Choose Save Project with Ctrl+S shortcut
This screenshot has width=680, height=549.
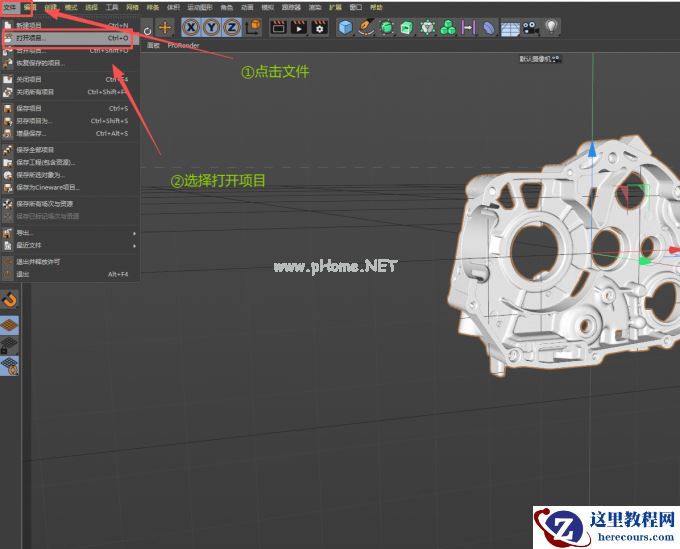click(69, 108)
